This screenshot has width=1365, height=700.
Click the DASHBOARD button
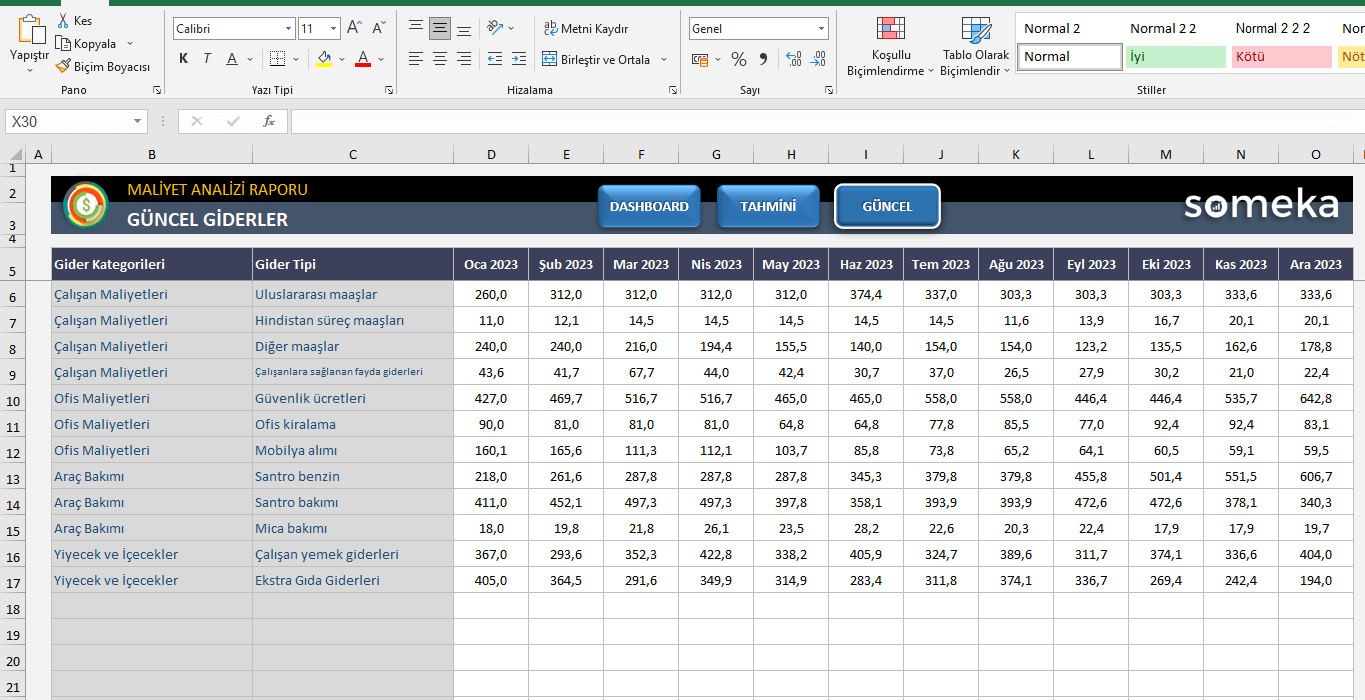coord(649,206)
